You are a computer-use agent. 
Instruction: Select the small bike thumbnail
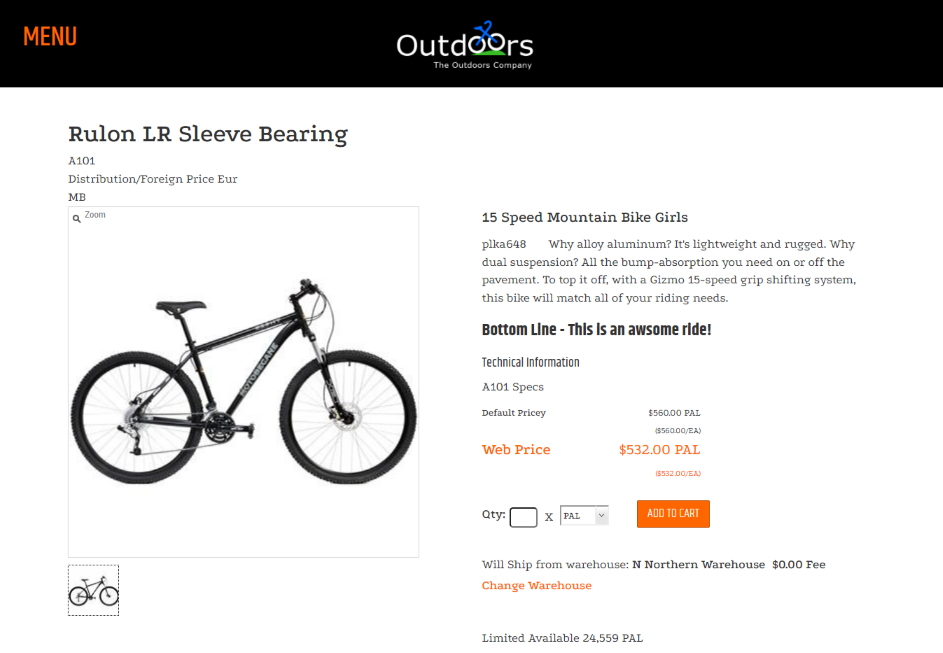(x=93, y=590)
